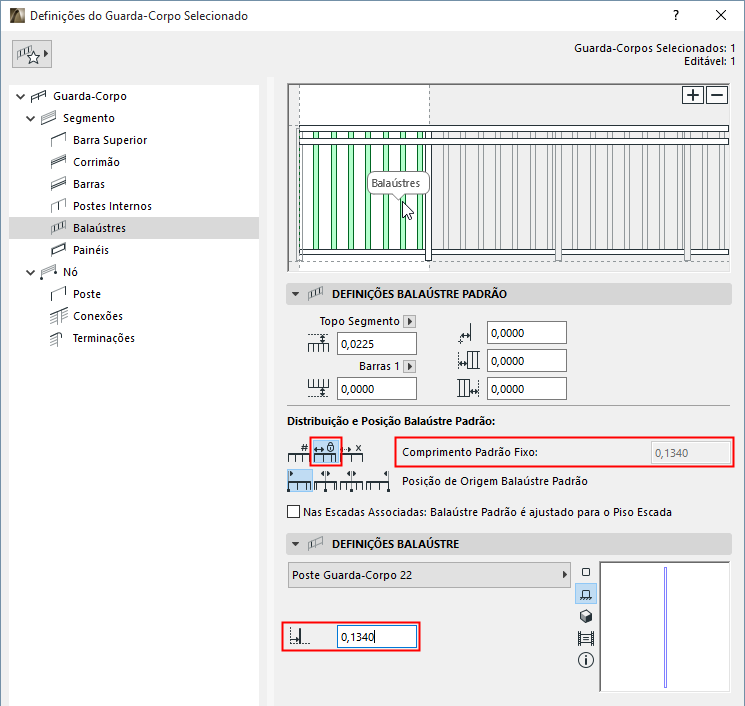
Task: Collapse Nó tree node
Action: tap(30, 272)
